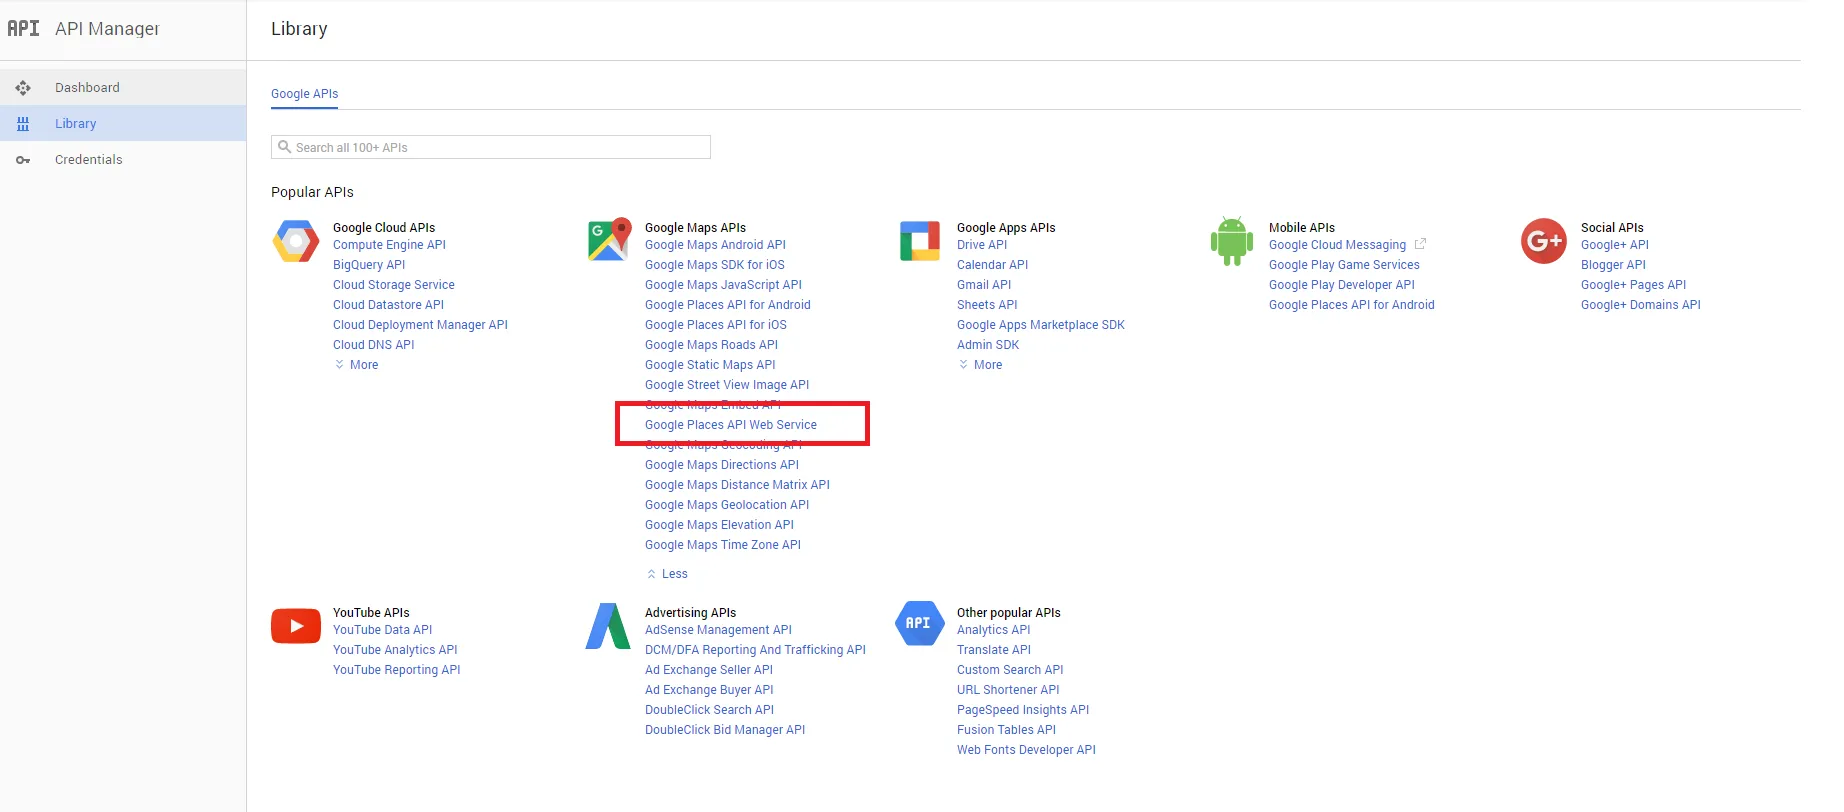1844x812 pixels.
Task: Open Analytics API link
Action: pos(993,630)
